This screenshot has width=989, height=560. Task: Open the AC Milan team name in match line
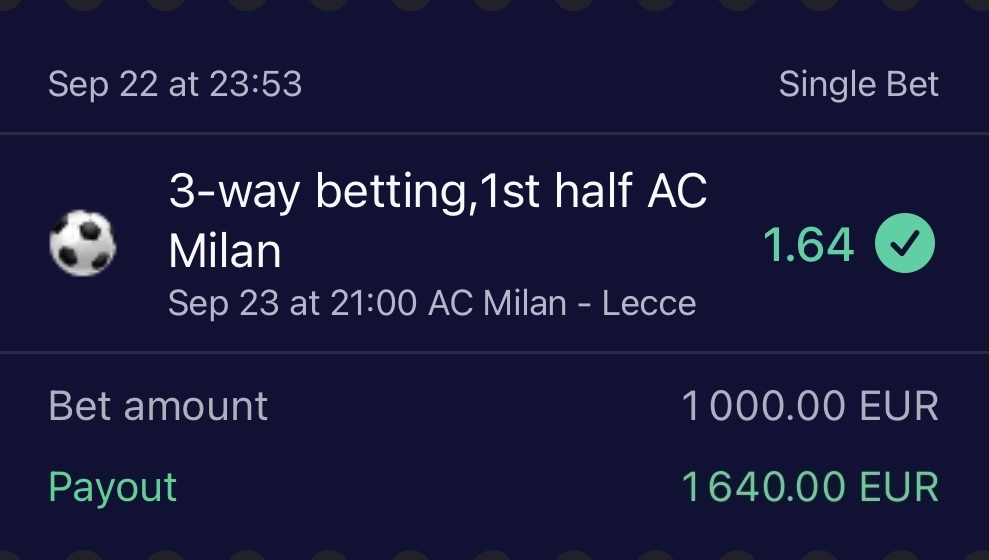click(497, 302)
